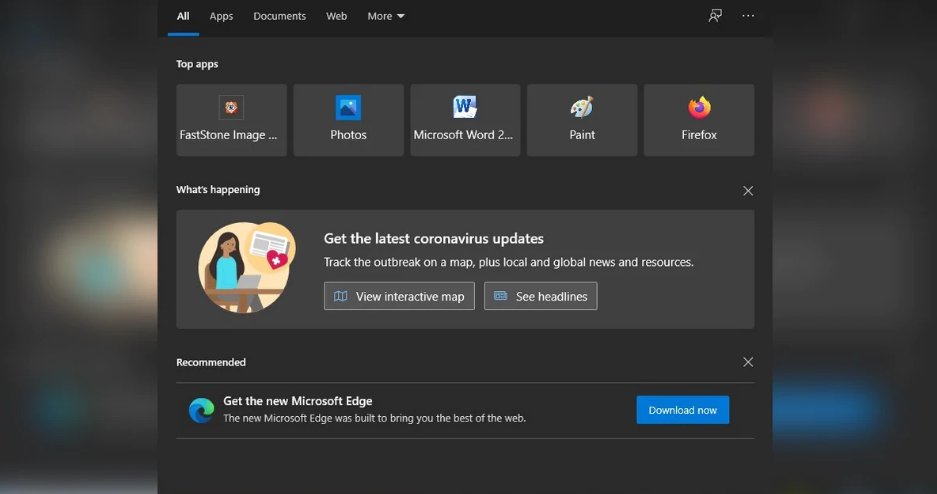Open Firefox from top apps
The height and width of the screenshot is (494, 937).
tap(699, 120)
